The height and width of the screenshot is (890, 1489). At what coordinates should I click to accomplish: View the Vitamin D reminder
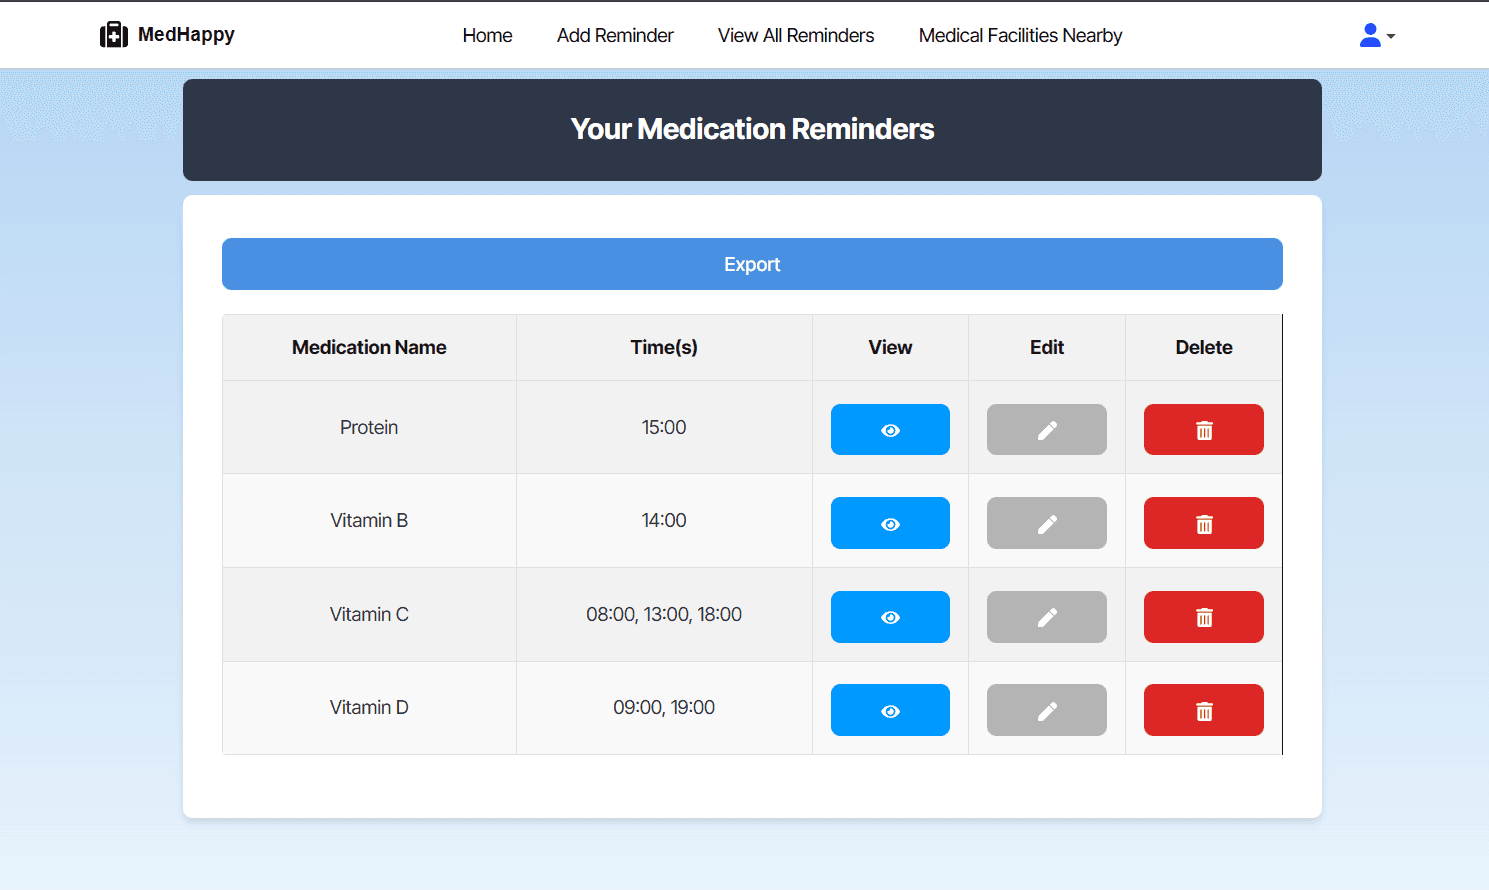coord(890,710)
